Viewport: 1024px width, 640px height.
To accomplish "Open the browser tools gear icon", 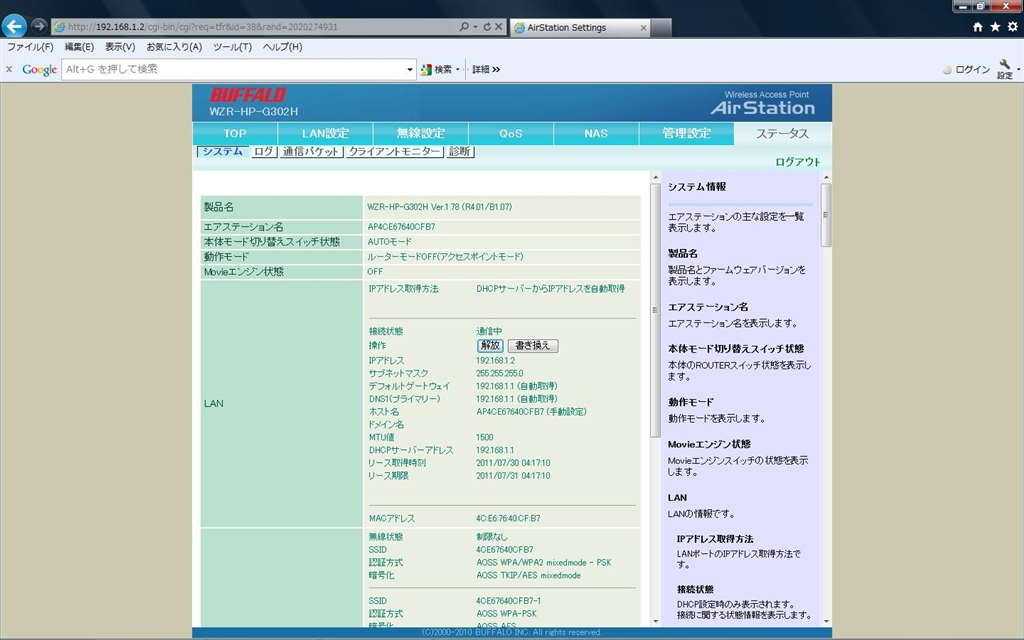I will (1011, 27).
